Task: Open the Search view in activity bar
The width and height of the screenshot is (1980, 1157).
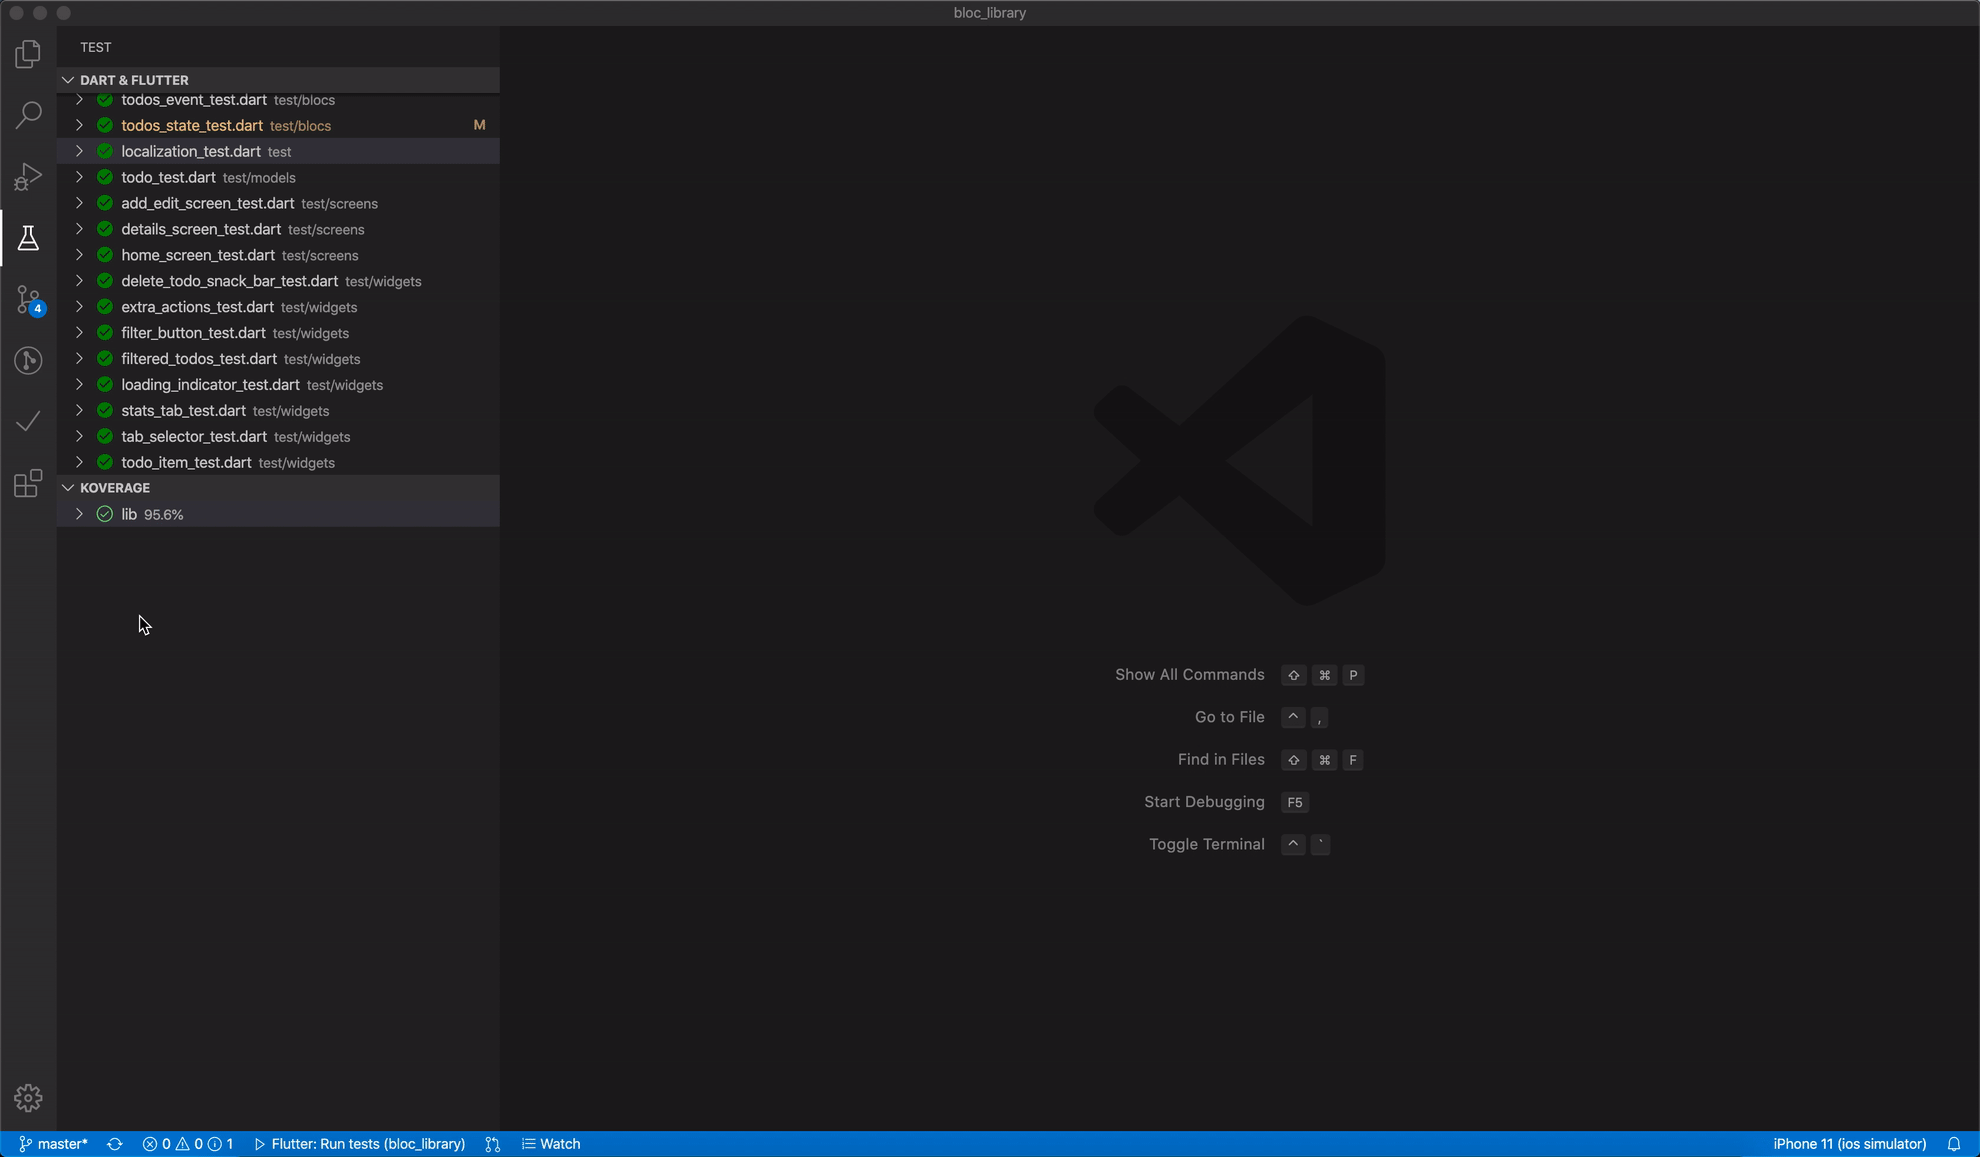Action: (x=28, y=115)
